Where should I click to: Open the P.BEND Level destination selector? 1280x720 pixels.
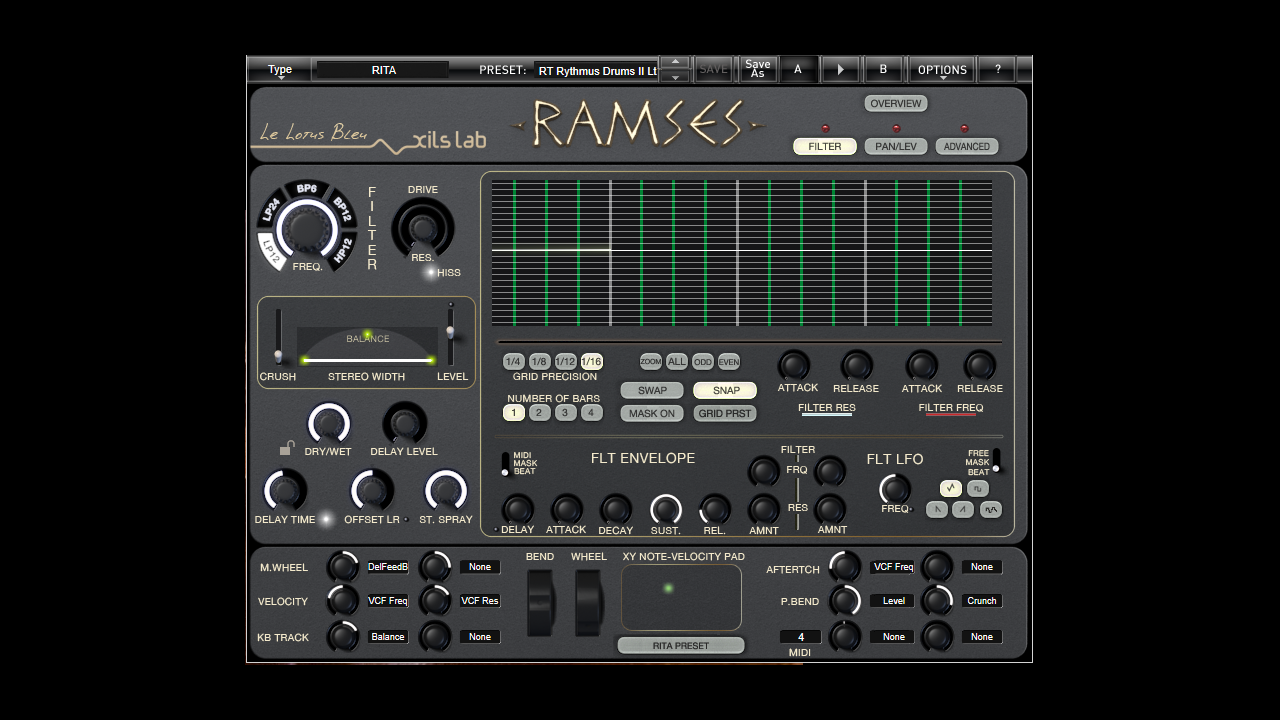pyautogui.click(x=893, y=601)
